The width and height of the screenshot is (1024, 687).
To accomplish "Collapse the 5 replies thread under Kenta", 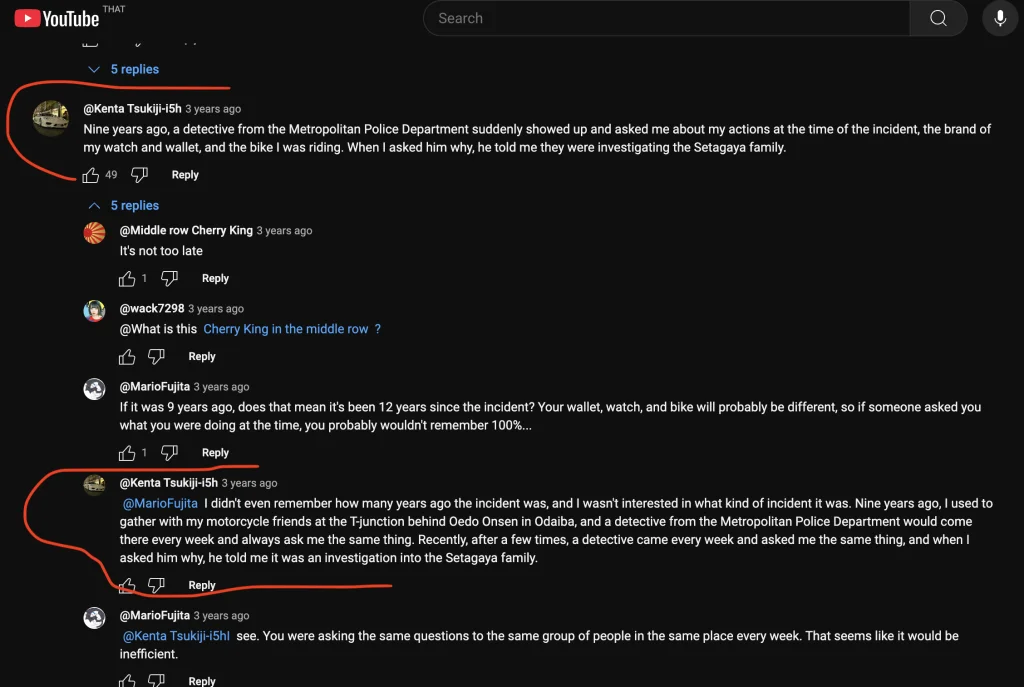I will tap(124, 205).
